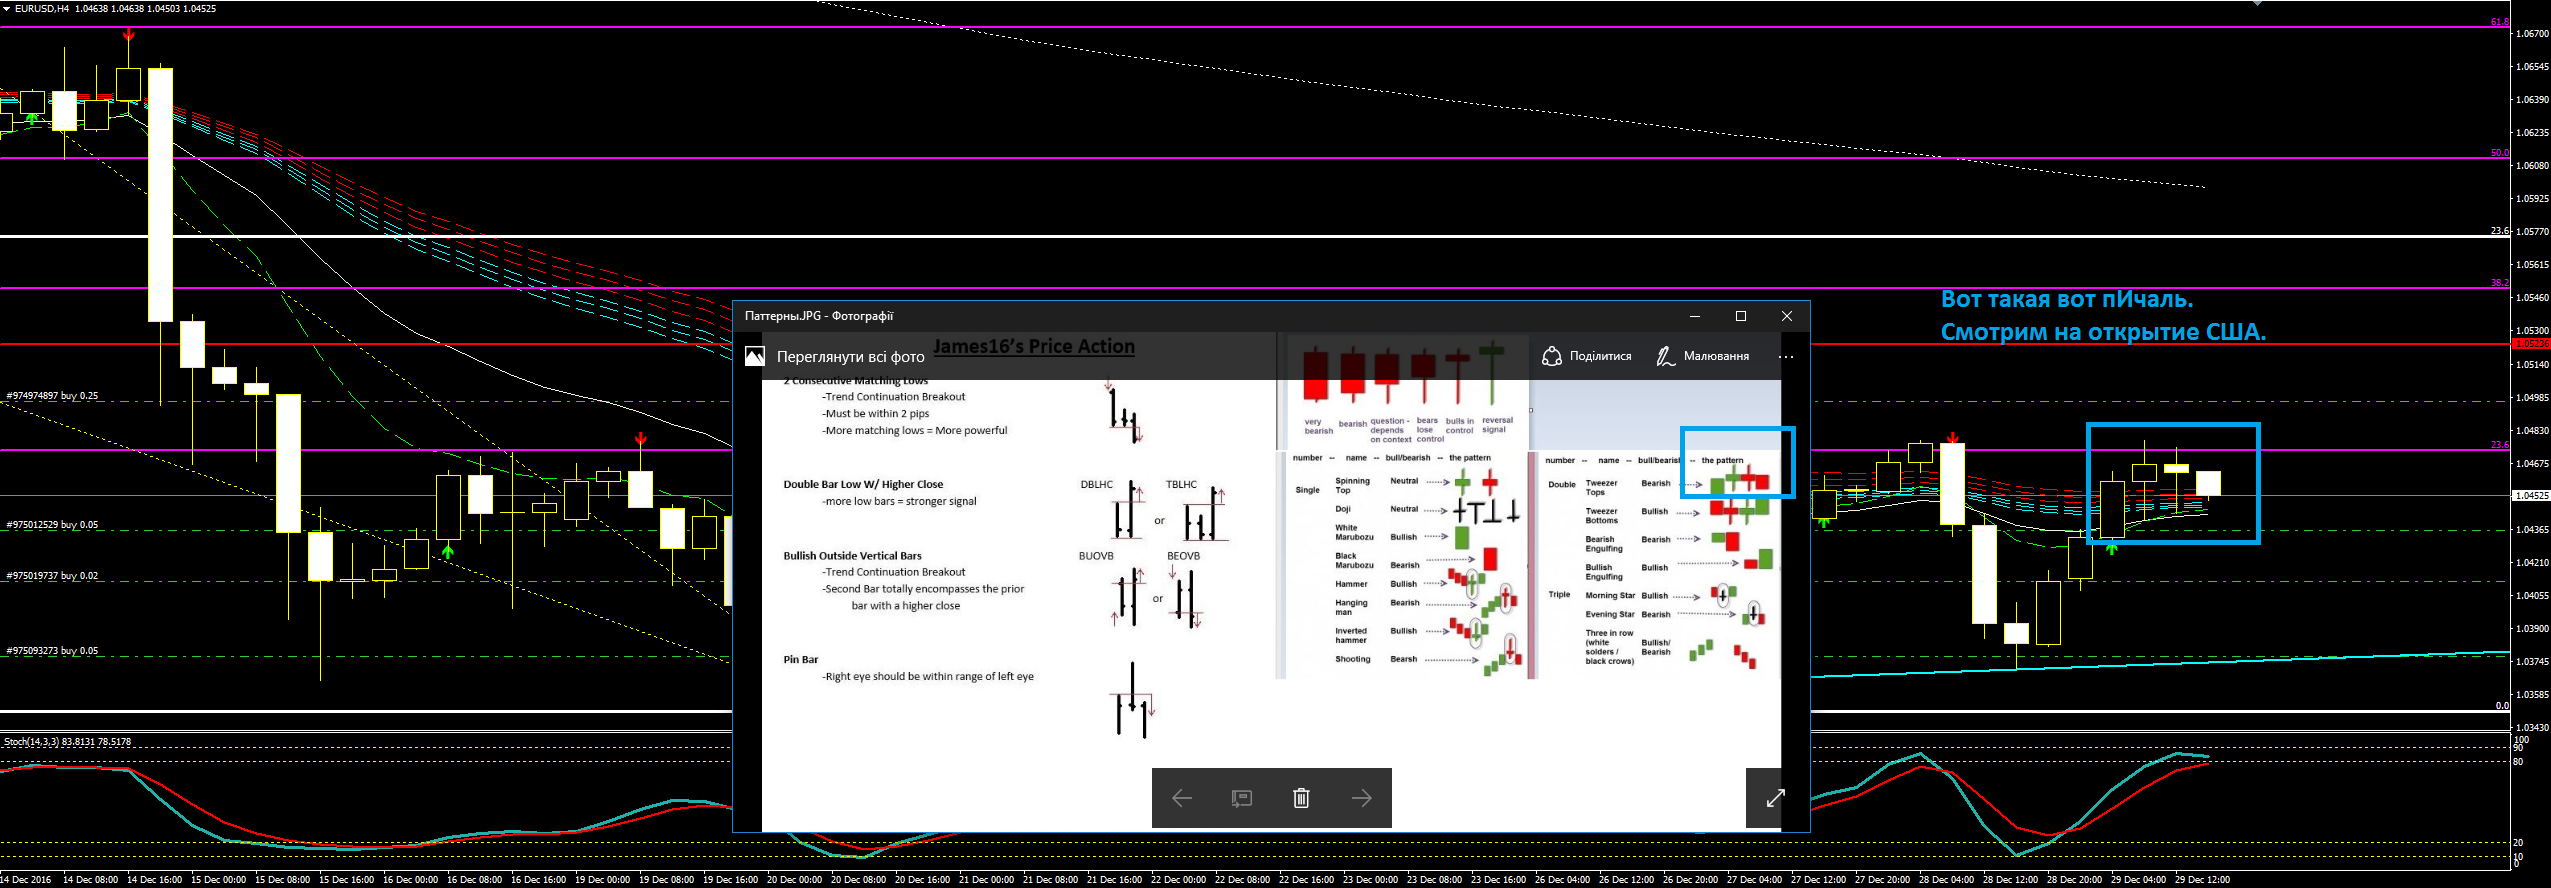Open the three-dots more options menu

[x=1786, y=356]
